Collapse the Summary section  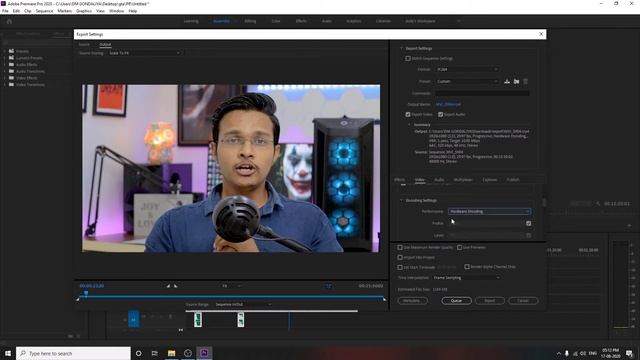pos(409,124)
